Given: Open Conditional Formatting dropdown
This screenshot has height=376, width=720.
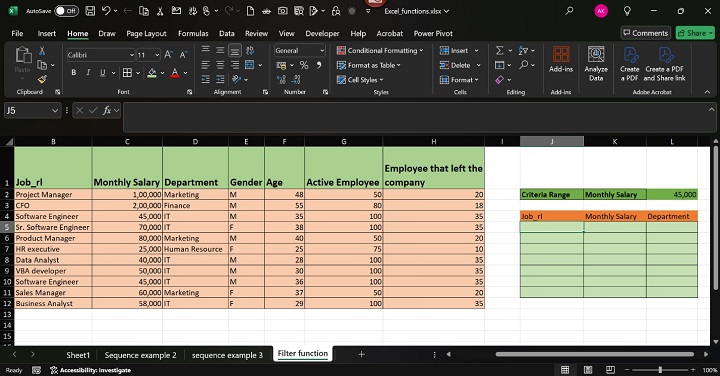Looking at the screenshot, I should point(380,51).
